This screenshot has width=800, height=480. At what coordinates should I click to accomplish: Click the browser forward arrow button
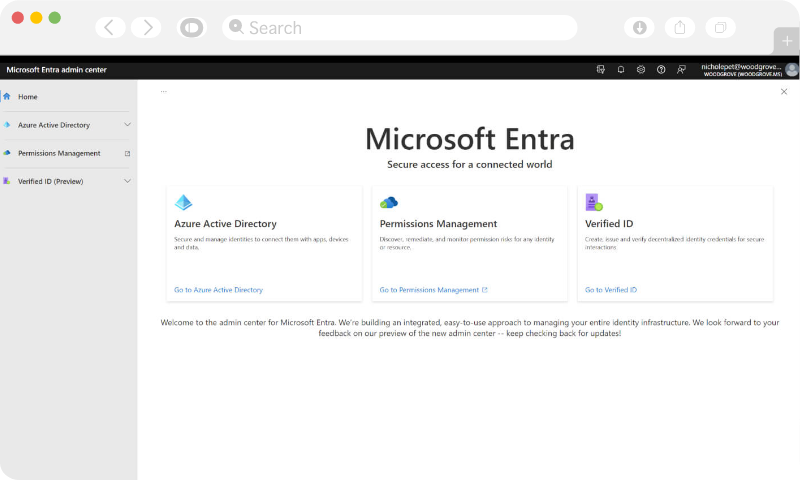click(146, 28)
